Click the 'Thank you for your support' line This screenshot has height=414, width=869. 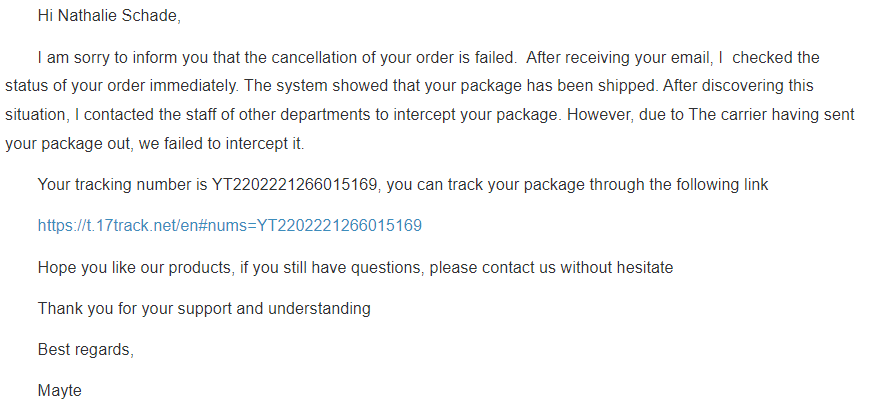pos(204,308)
